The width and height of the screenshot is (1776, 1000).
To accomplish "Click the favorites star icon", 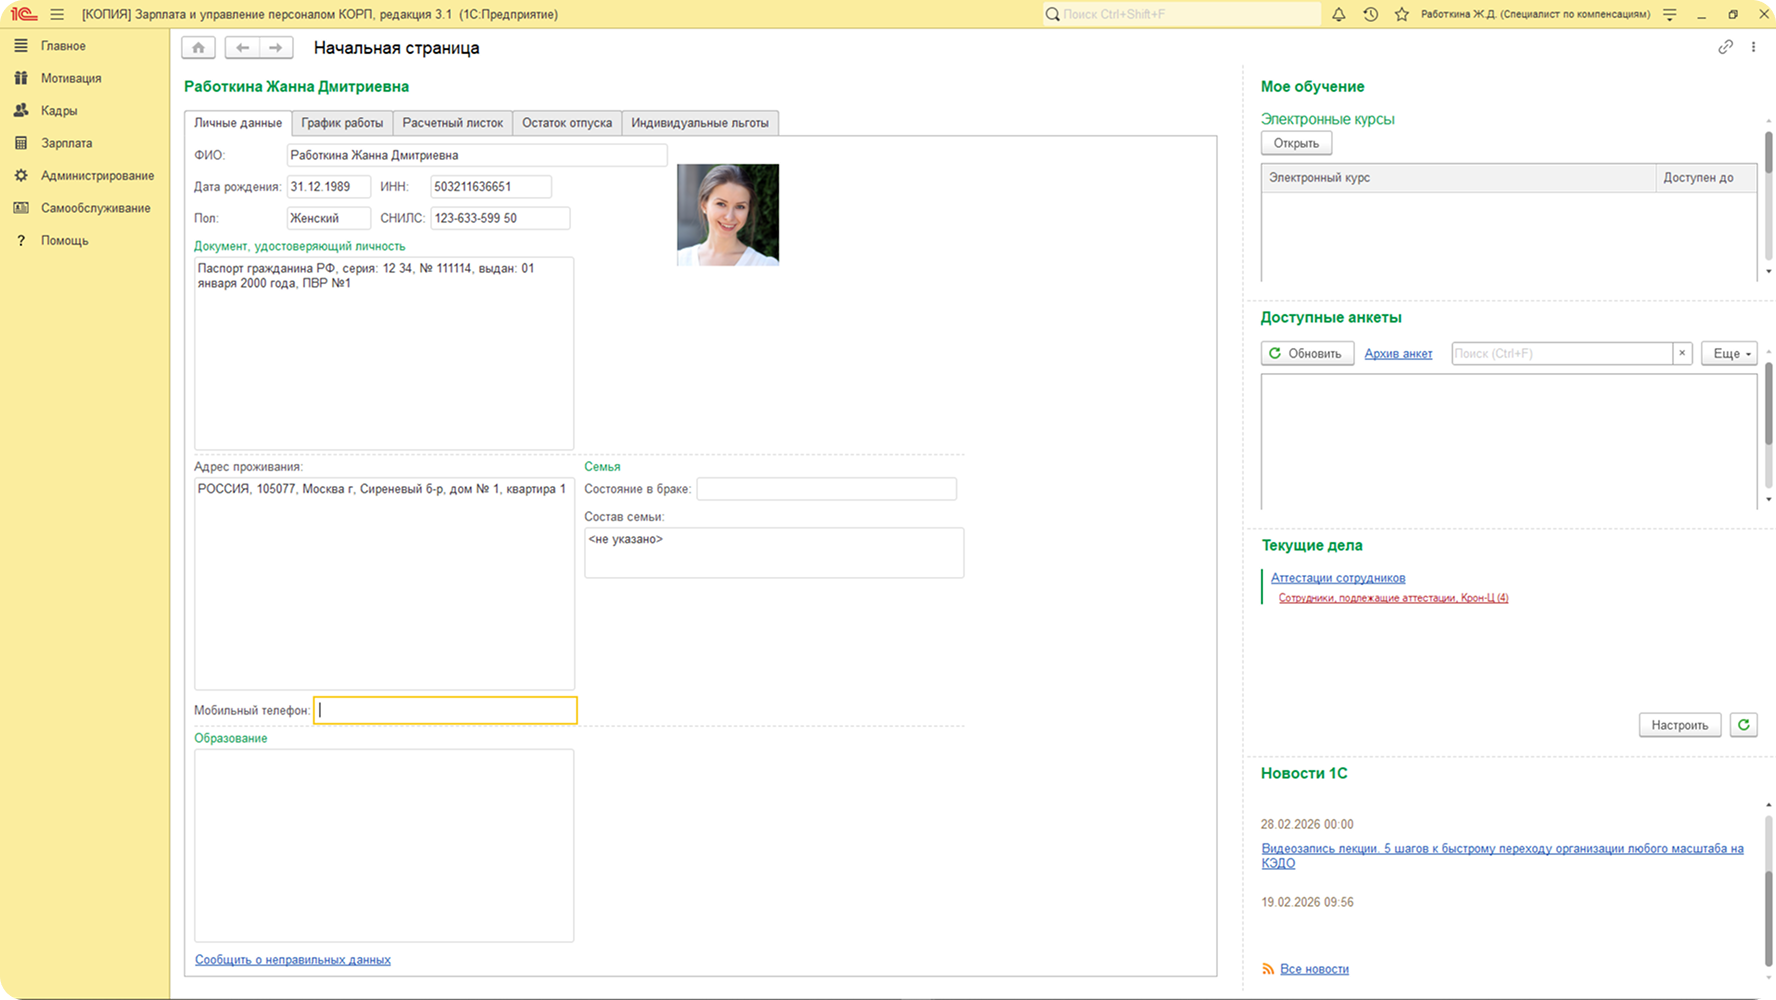I will tap(1401, 15).
